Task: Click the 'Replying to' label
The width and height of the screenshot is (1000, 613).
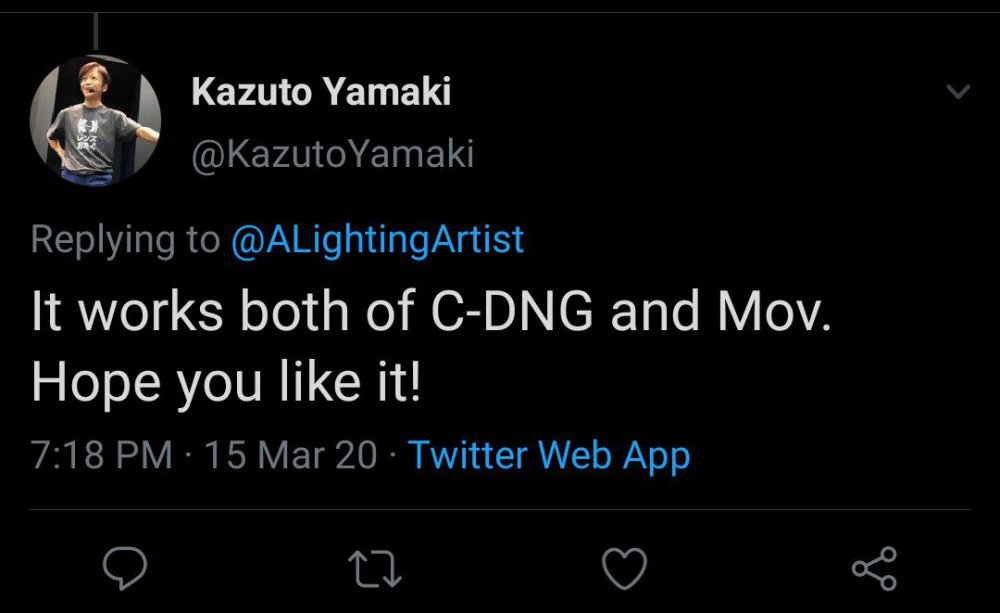Action: click(x=125, y=241)
